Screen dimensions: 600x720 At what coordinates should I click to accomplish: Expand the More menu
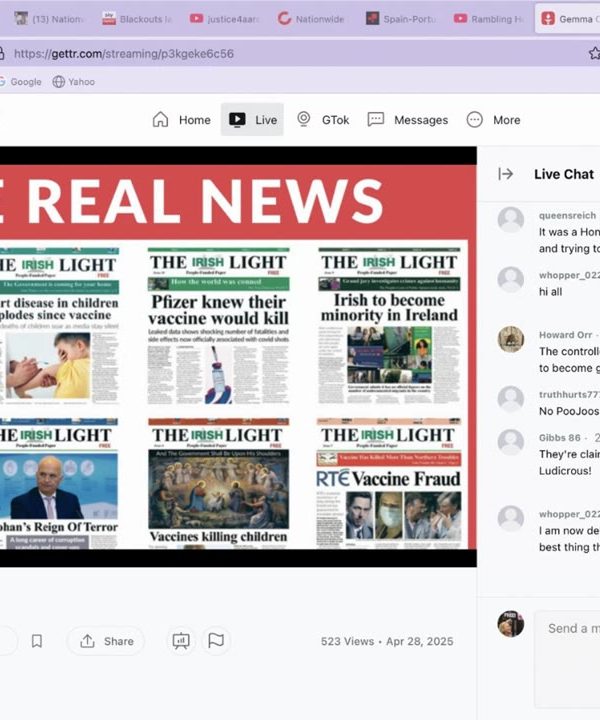pyautogui.click(x=493, y=120)
